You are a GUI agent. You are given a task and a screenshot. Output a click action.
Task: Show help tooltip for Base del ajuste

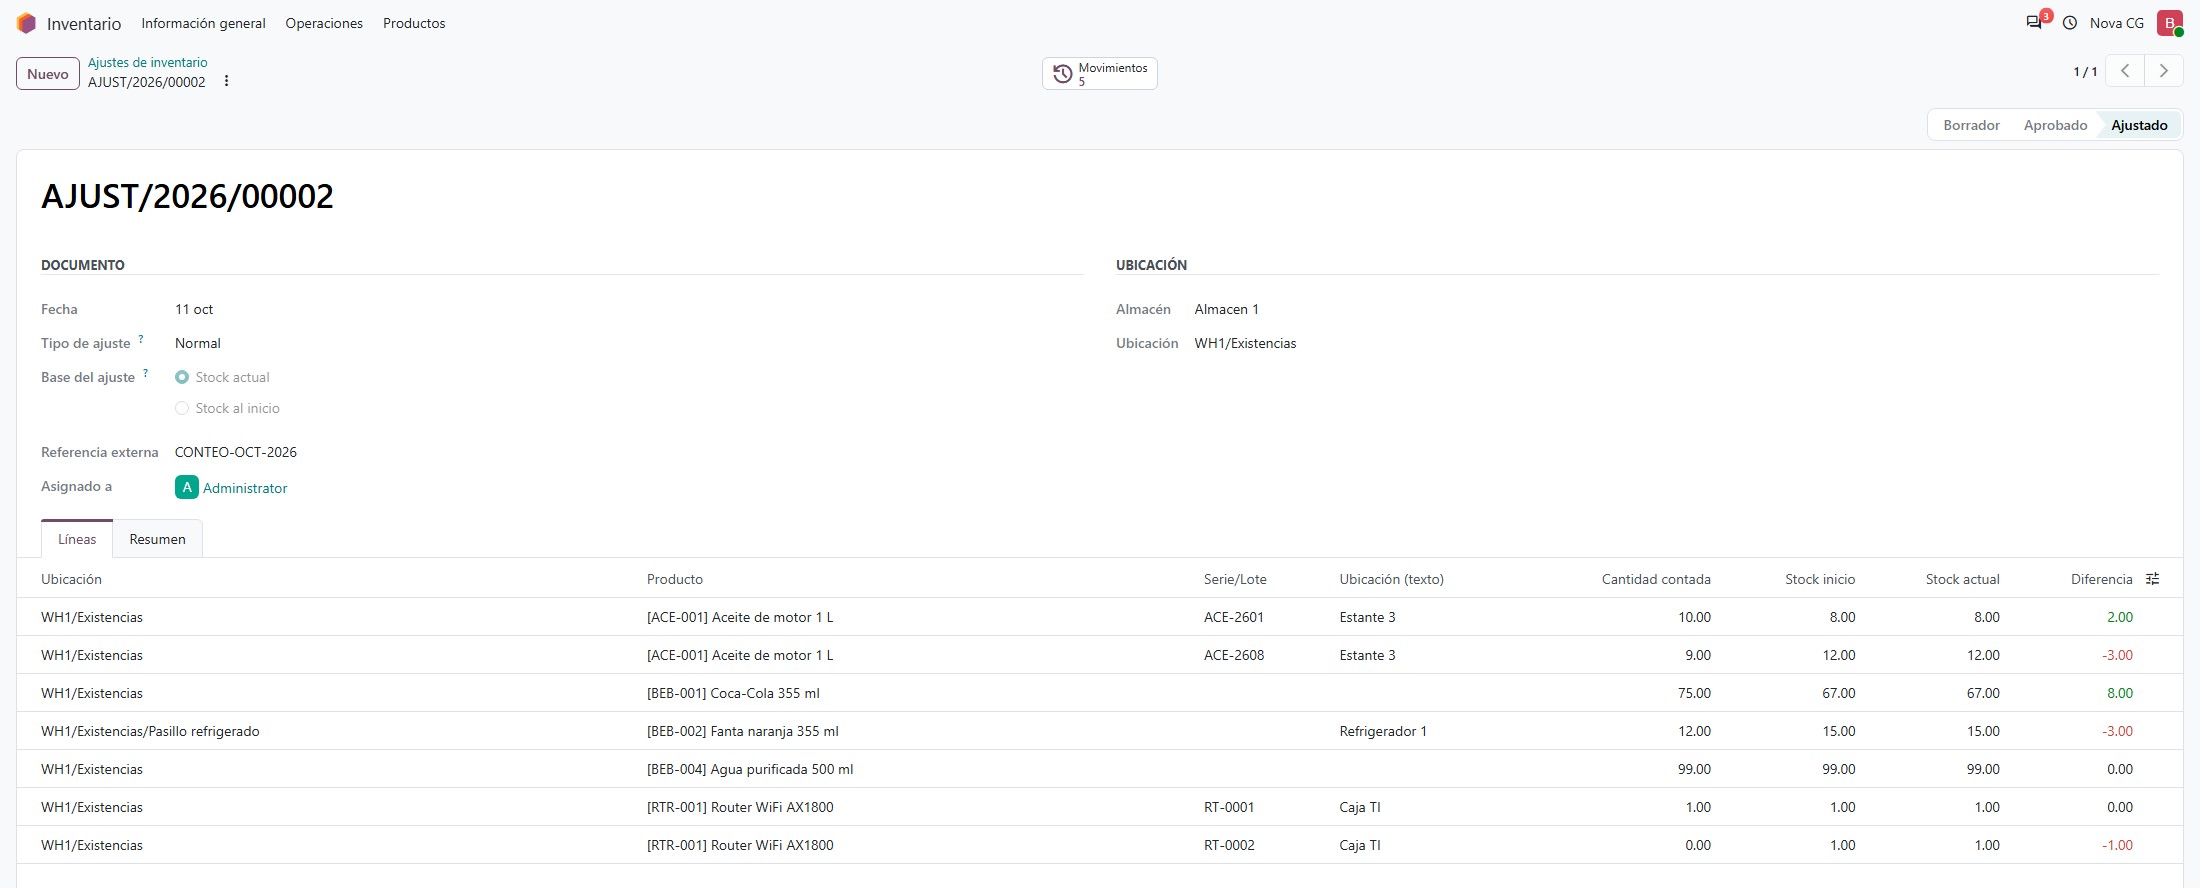146,373
